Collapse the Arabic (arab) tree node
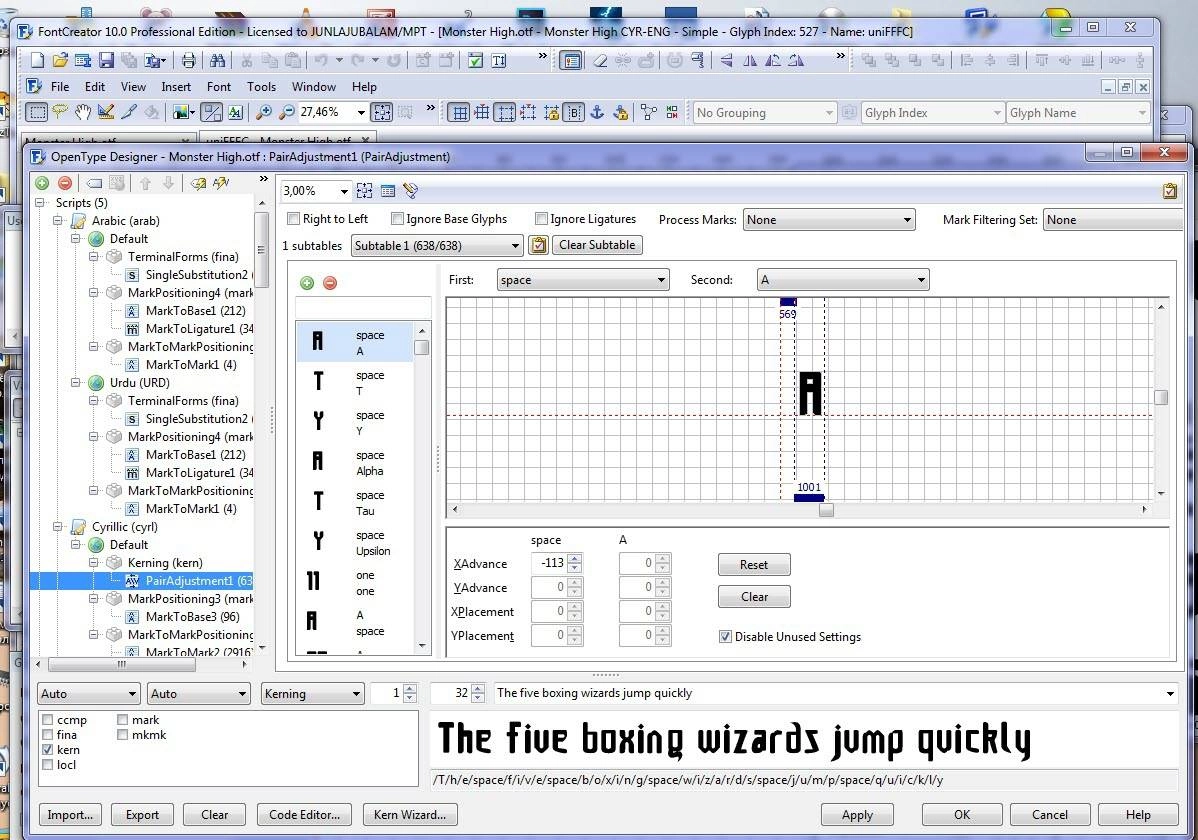 coord(57,221)
